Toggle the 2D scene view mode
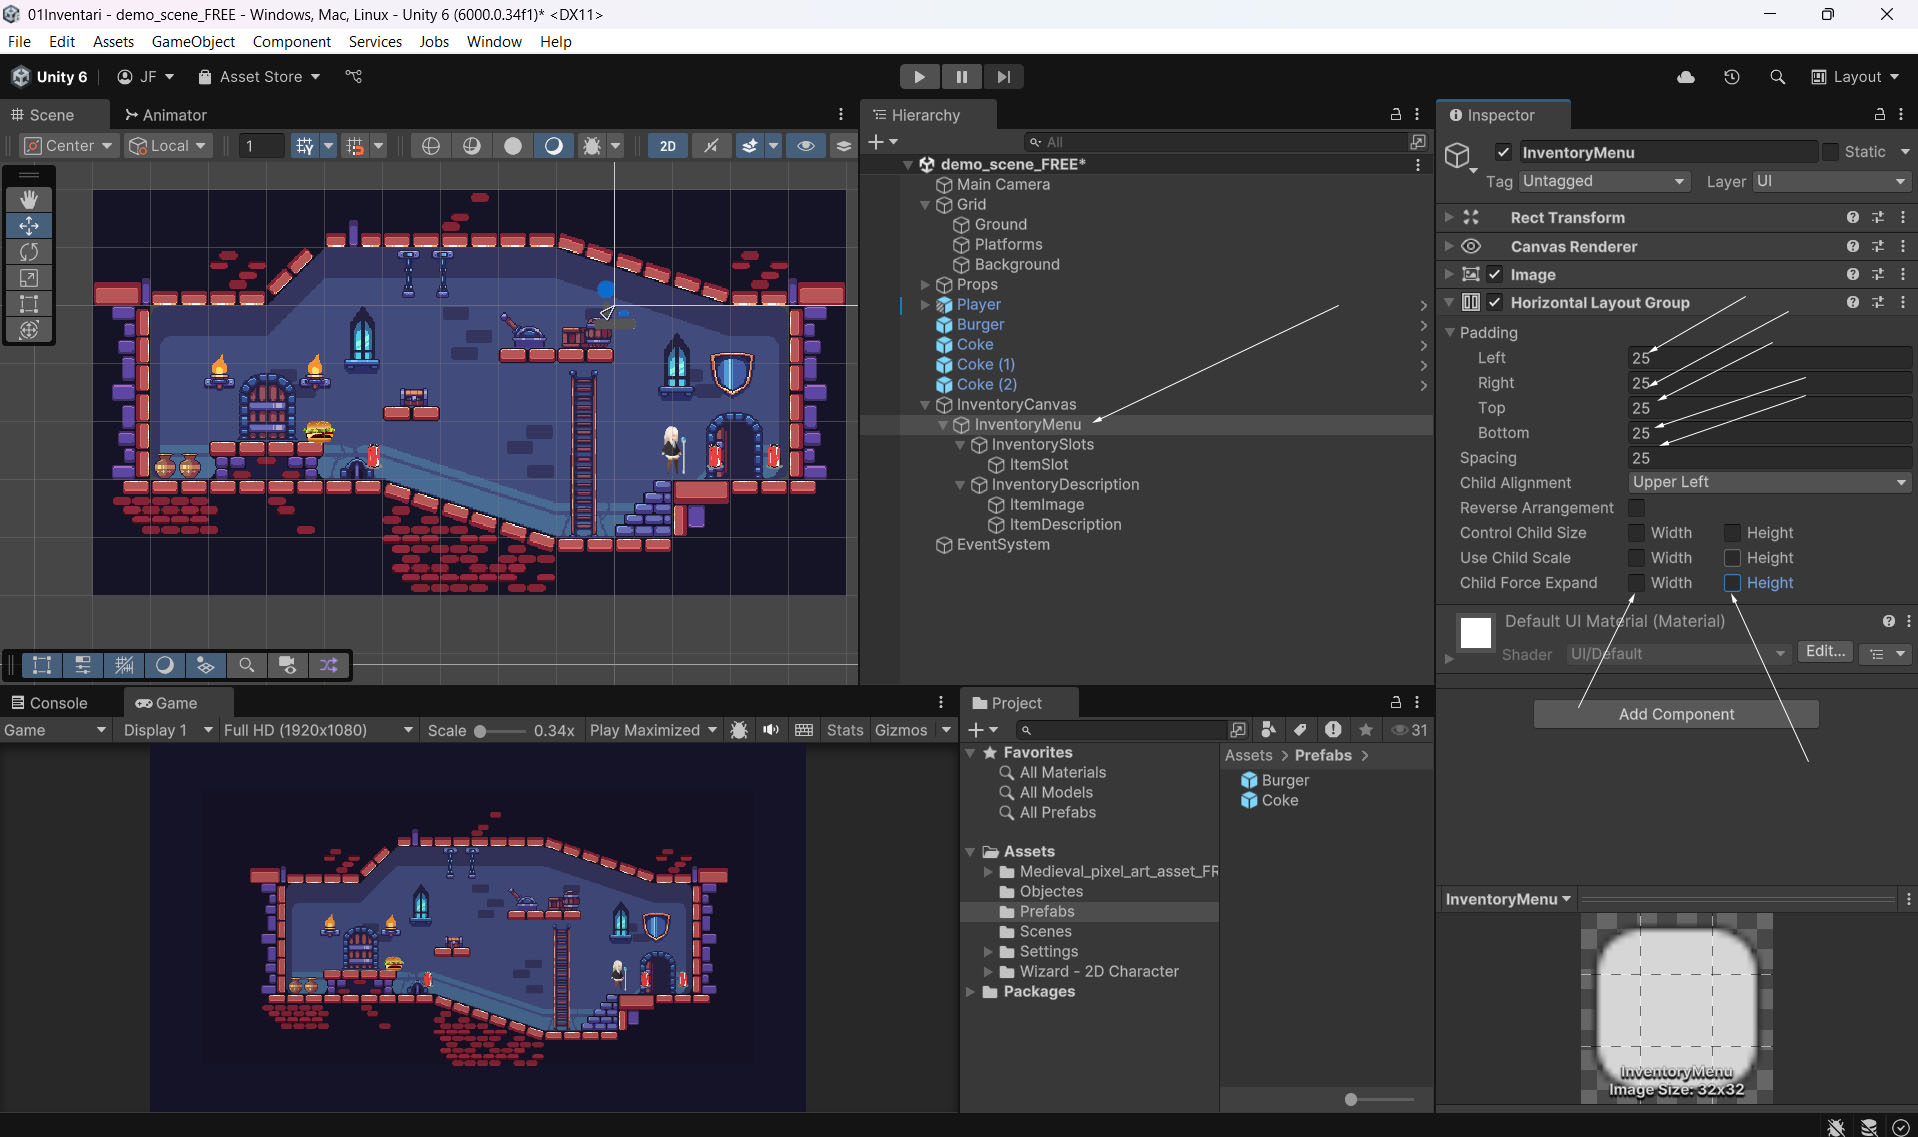This screenshot has width=1918, height=1137. coord(667,146)
